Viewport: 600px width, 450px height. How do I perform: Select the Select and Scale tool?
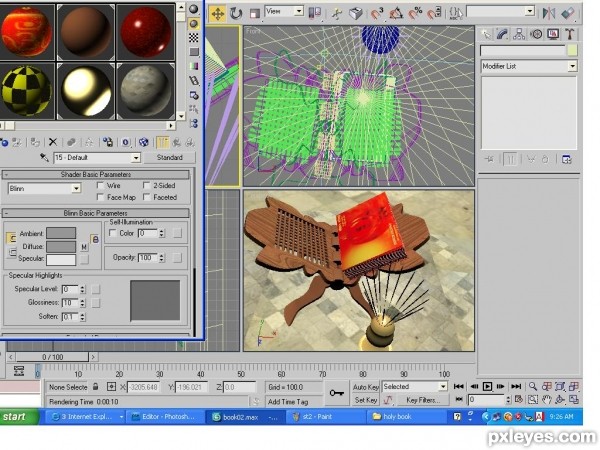coord(254,14)
